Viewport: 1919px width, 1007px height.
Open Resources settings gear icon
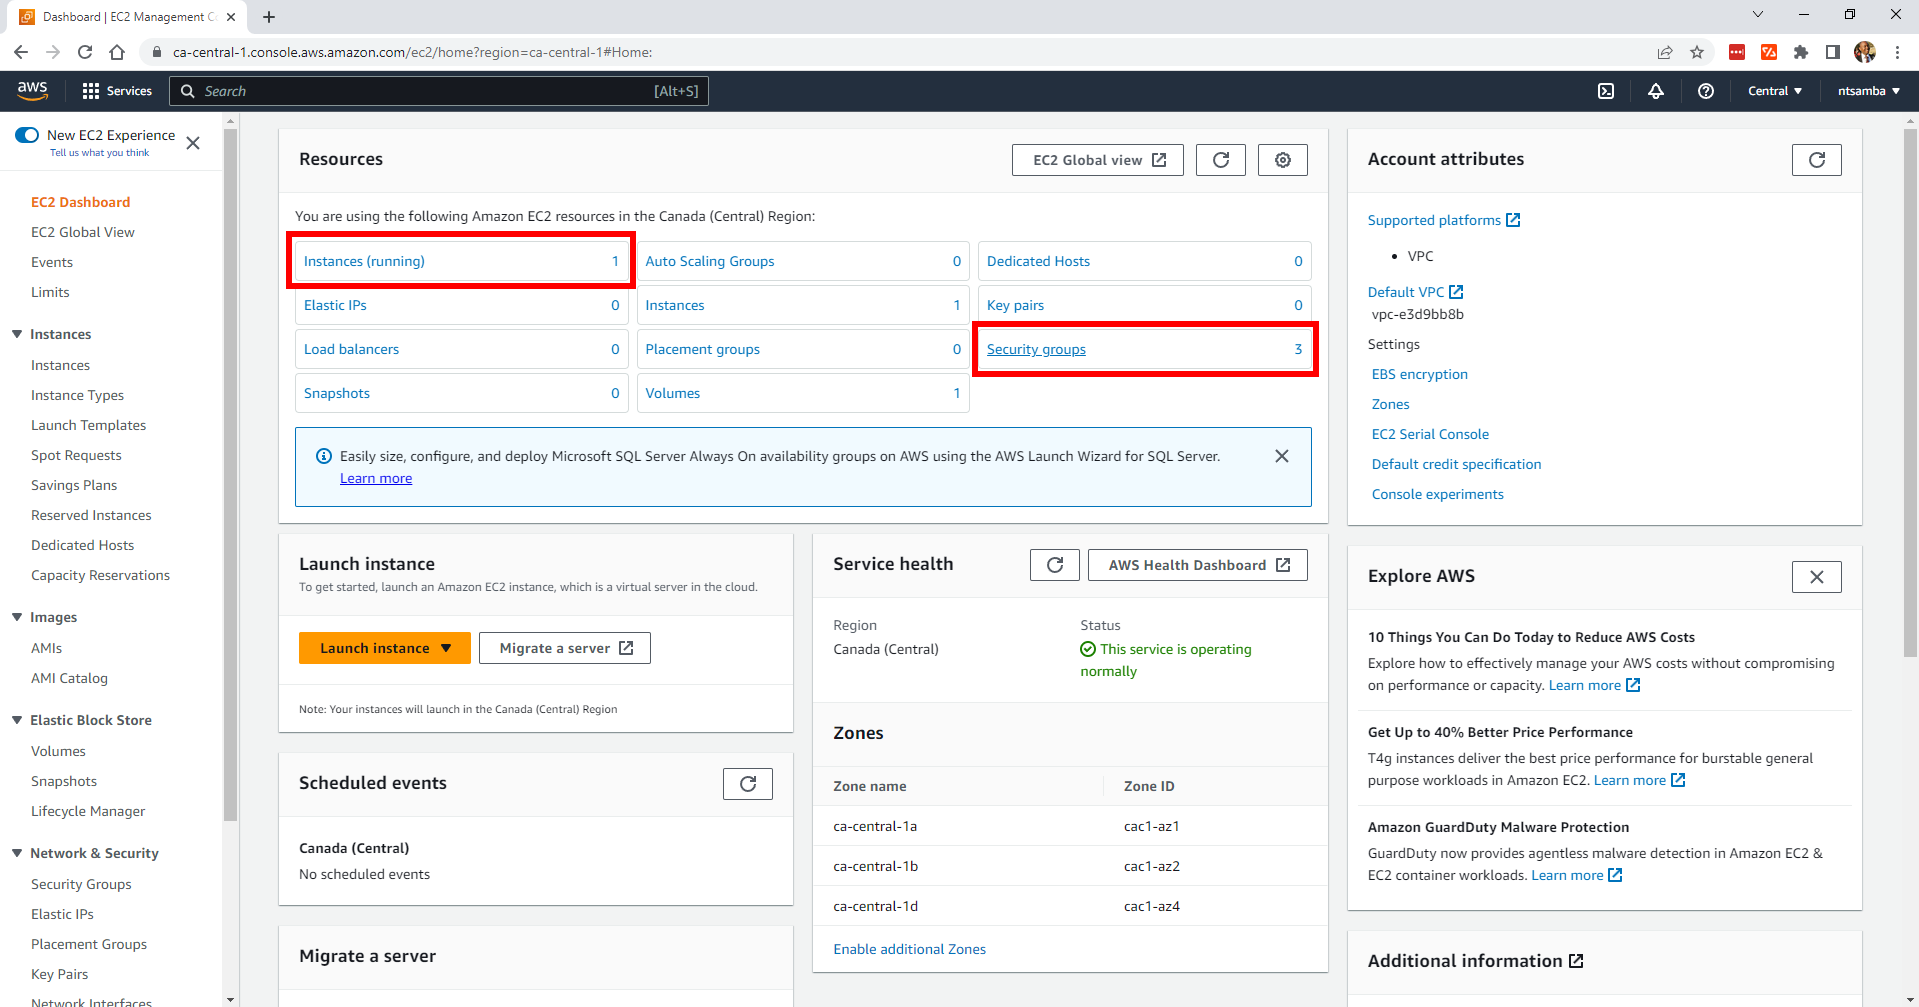1283,160
